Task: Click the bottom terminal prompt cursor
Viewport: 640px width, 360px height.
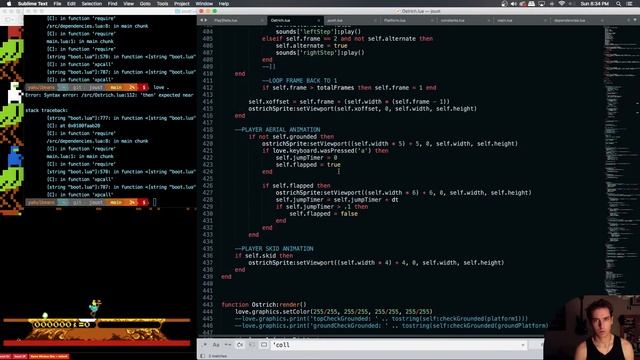Action: click(154, 202)
